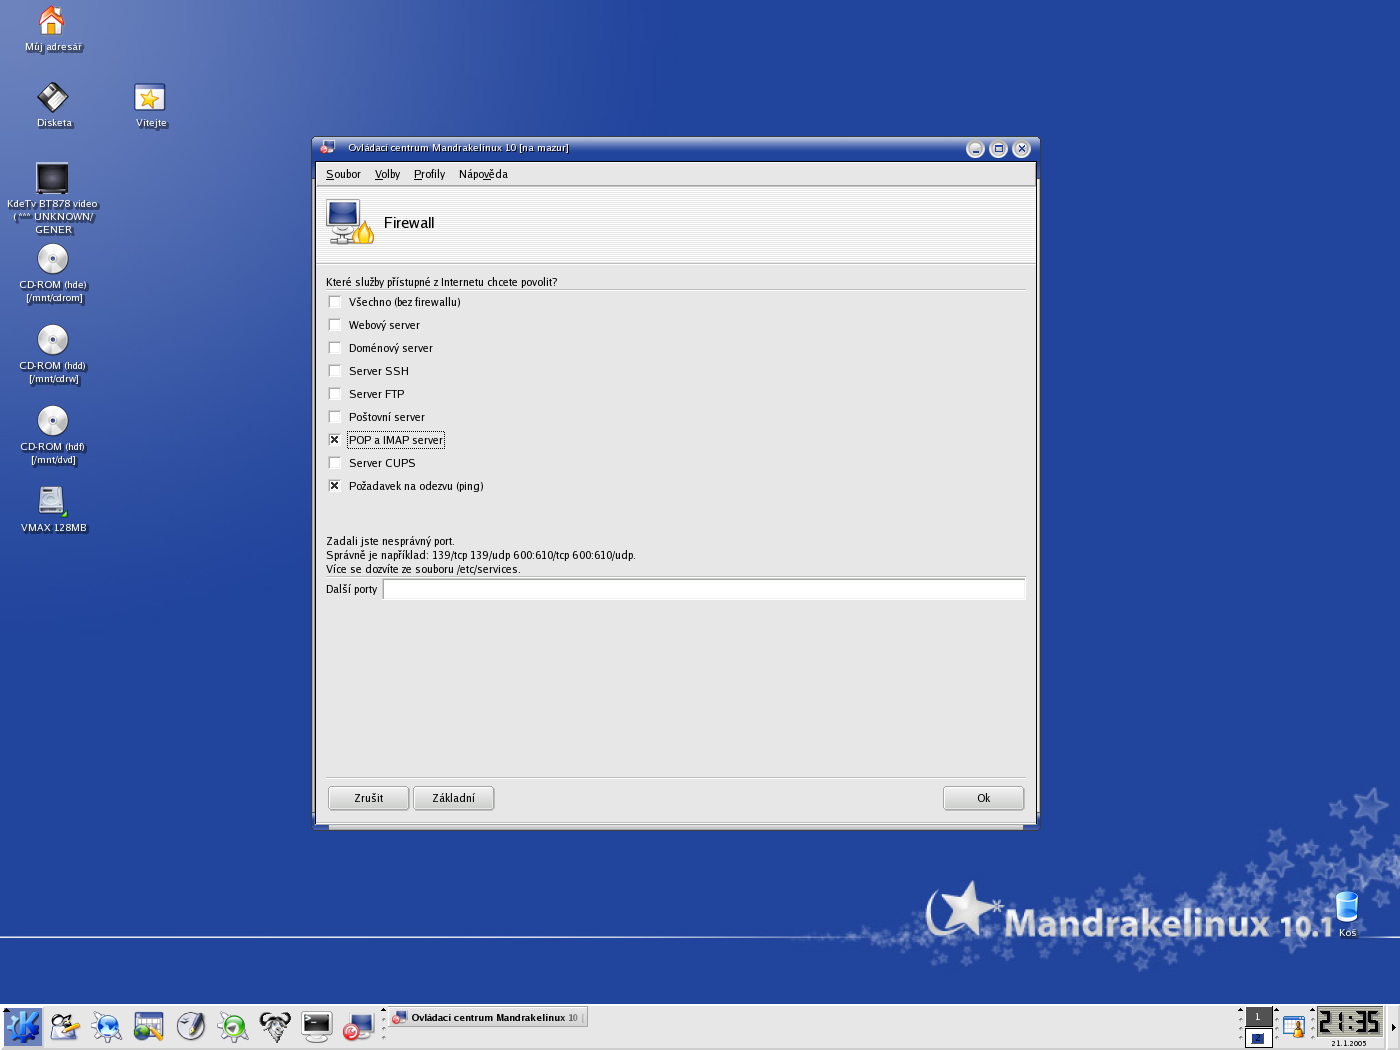Click the 21:35 digital clock
1400x1050 pixels.
1348,1022
